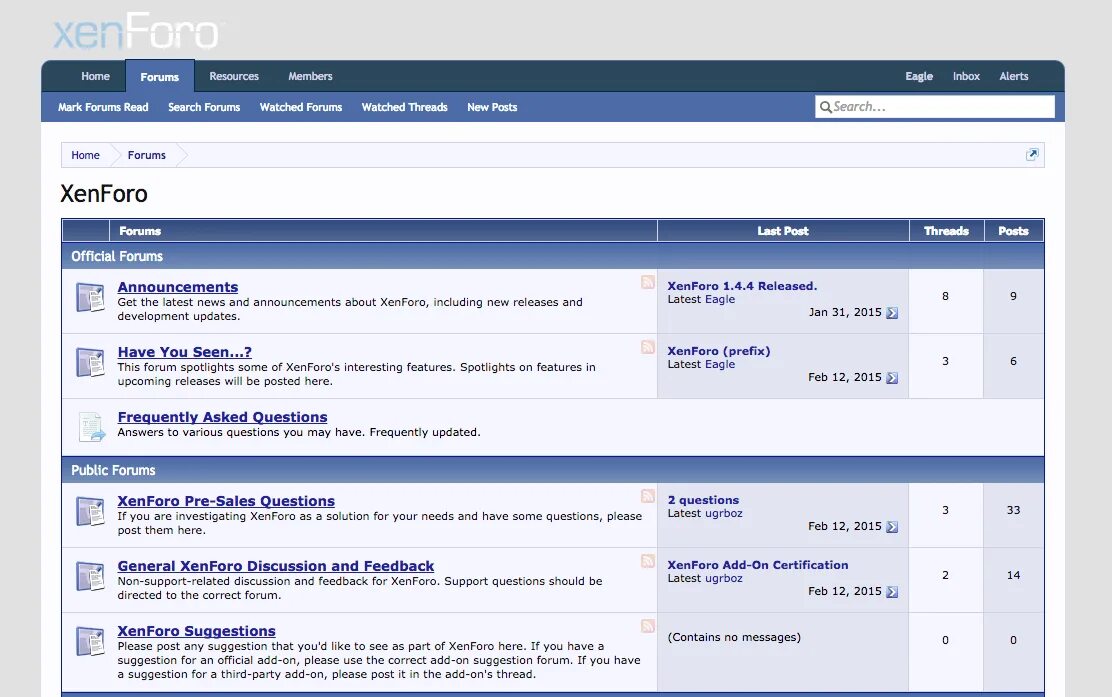
Task: Click ugrboz in Pre-Sales last post
Action: [723, 513]
